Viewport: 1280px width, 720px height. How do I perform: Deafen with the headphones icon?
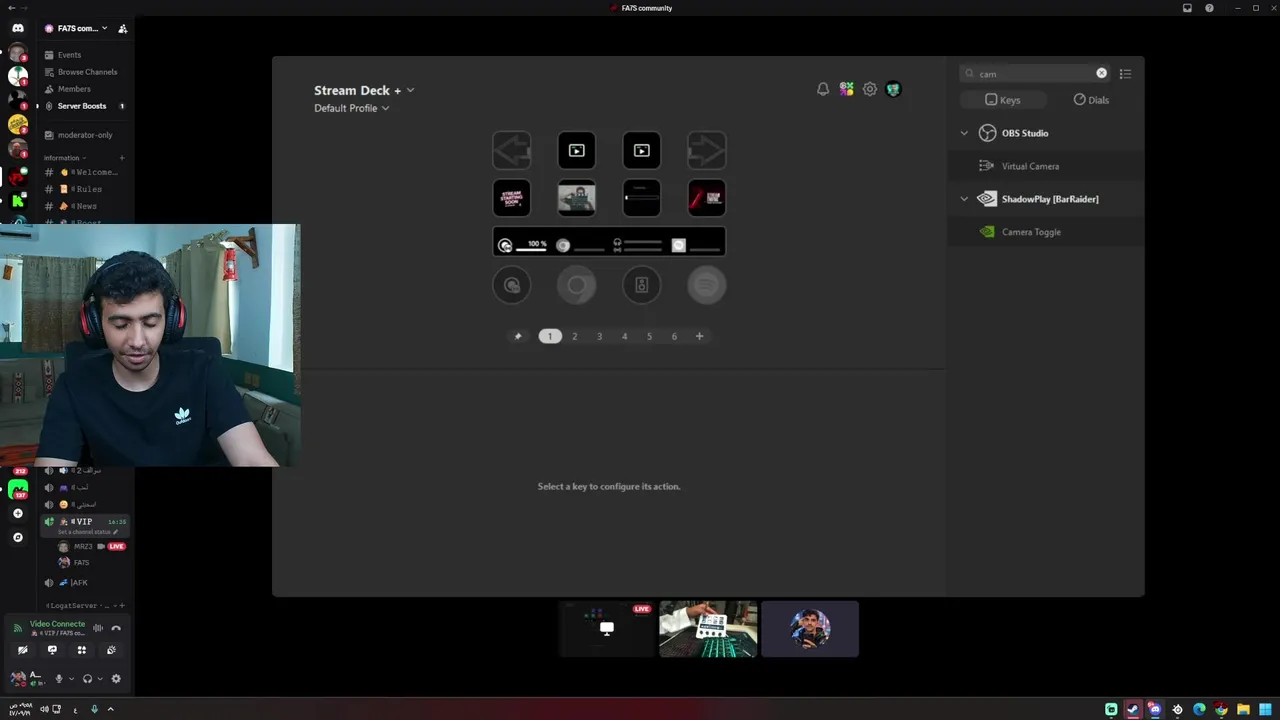point(87,679)
